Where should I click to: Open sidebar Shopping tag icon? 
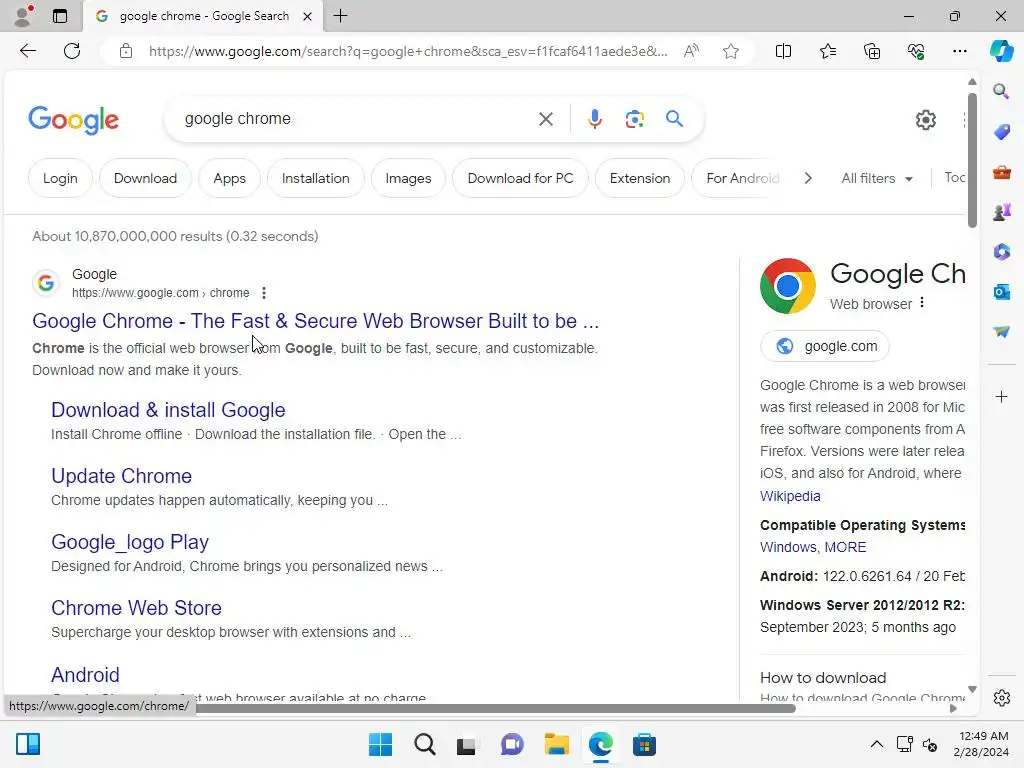tap(1001, 132)
